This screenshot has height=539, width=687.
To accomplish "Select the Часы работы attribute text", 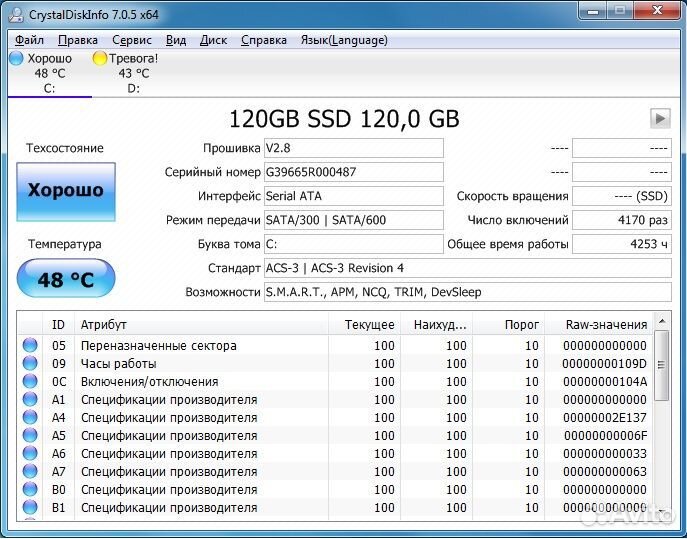I will pos(119,364).
